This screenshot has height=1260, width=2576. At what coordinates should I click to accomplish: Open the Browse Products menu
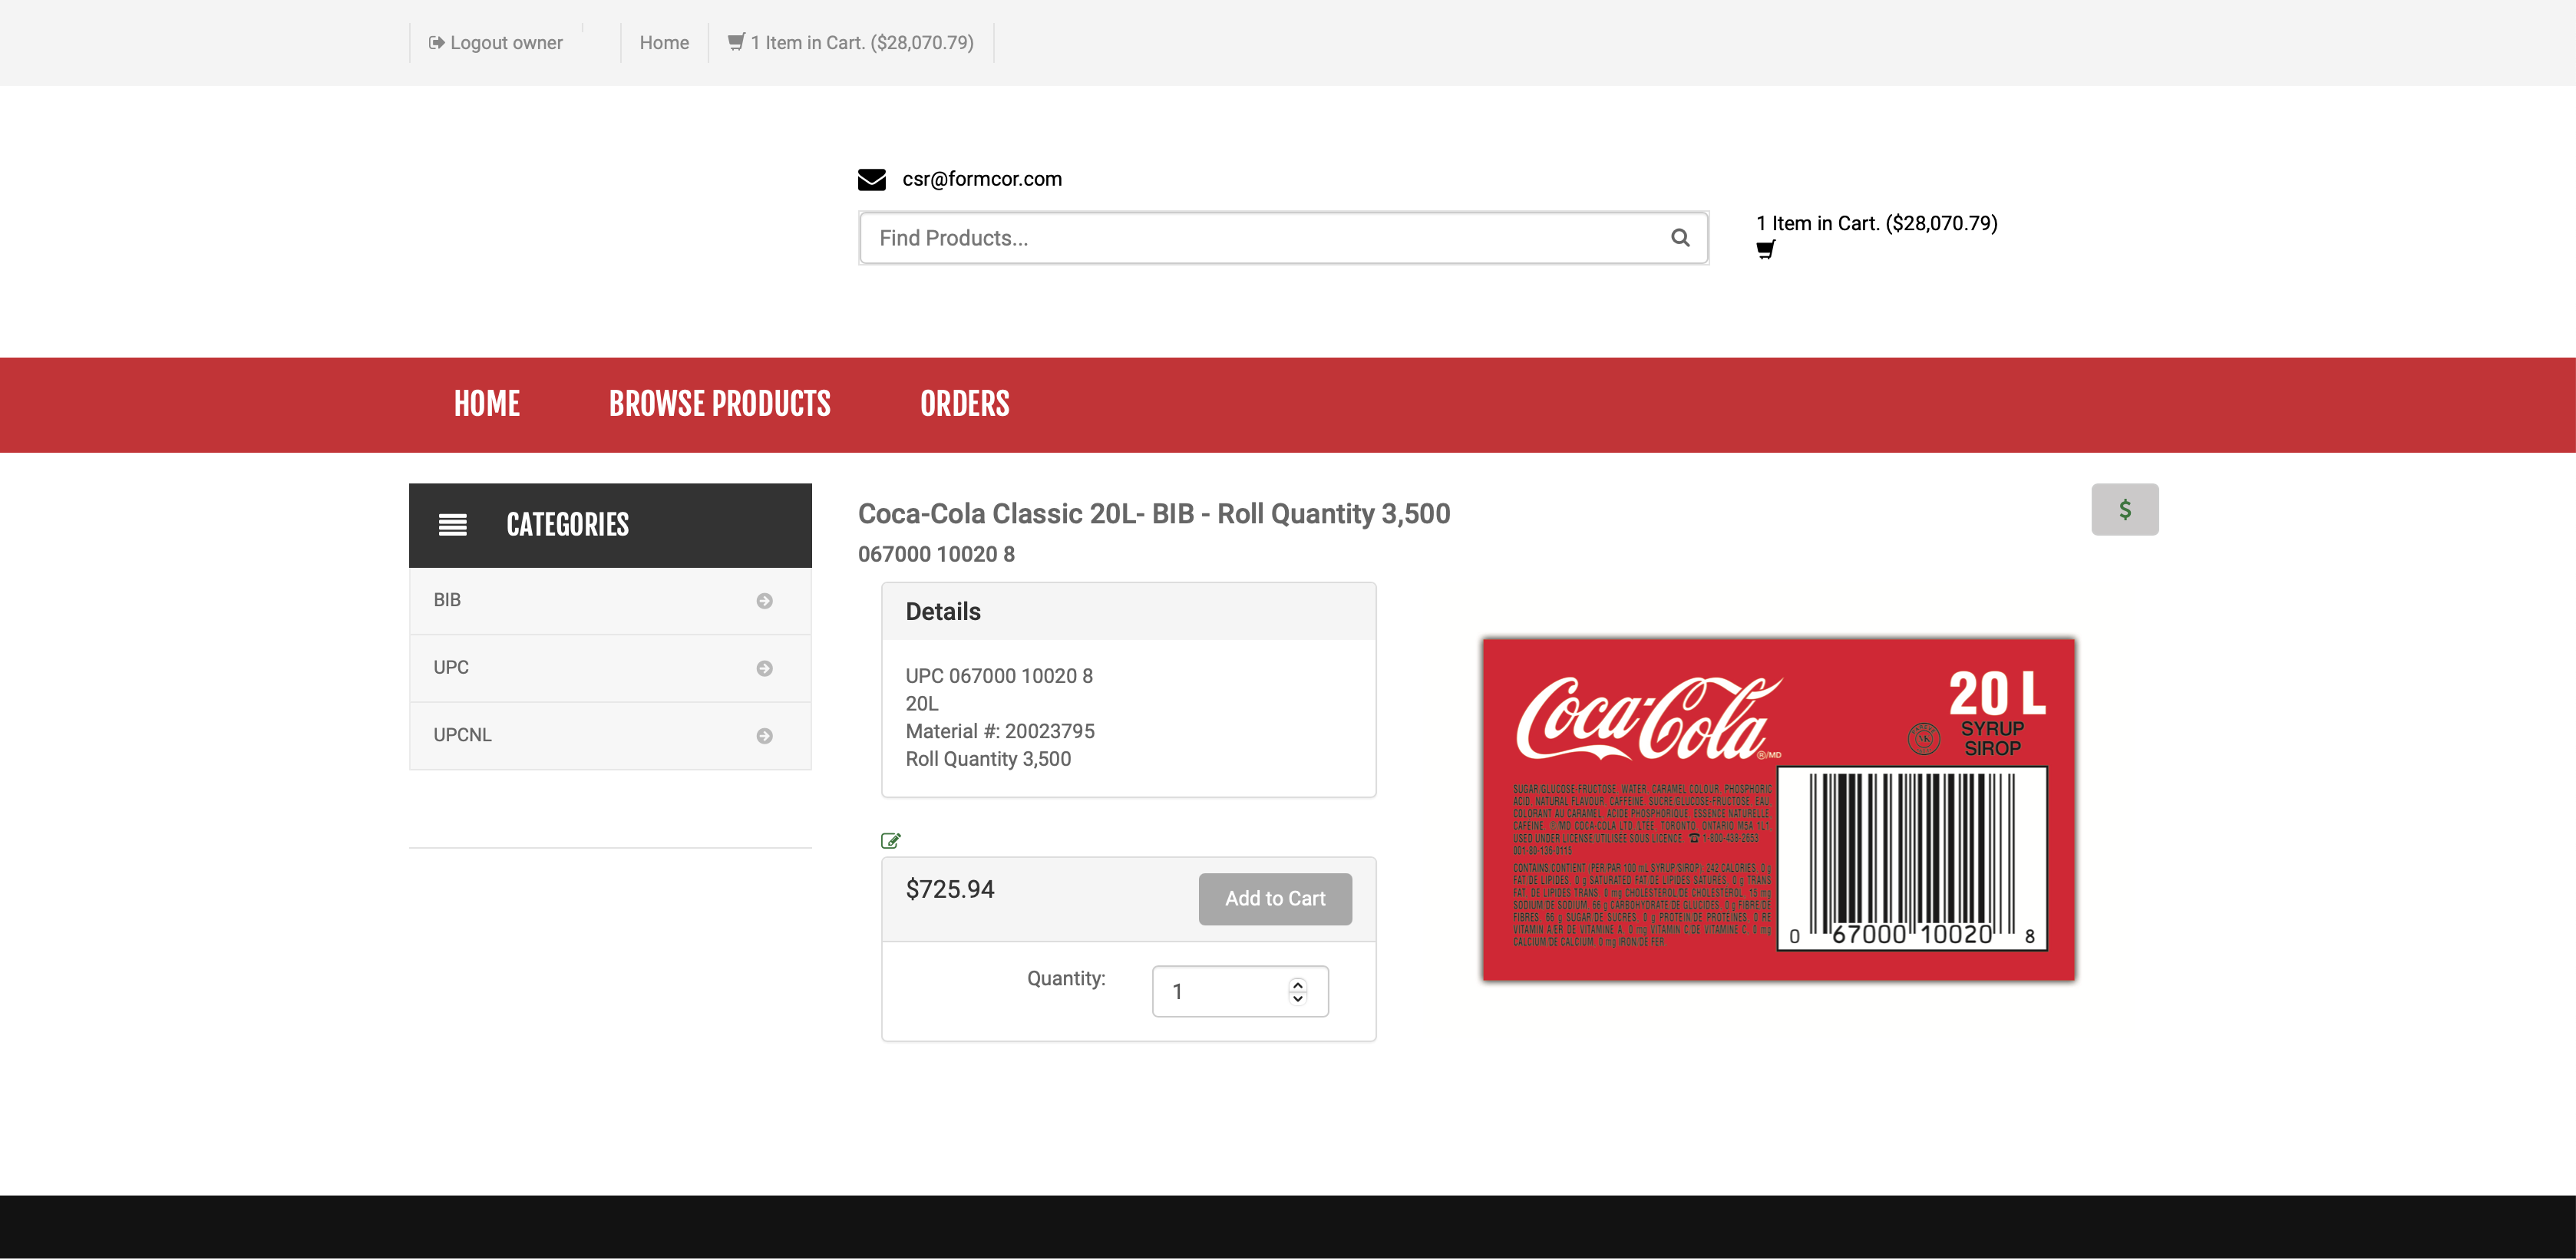click(719, 404)
